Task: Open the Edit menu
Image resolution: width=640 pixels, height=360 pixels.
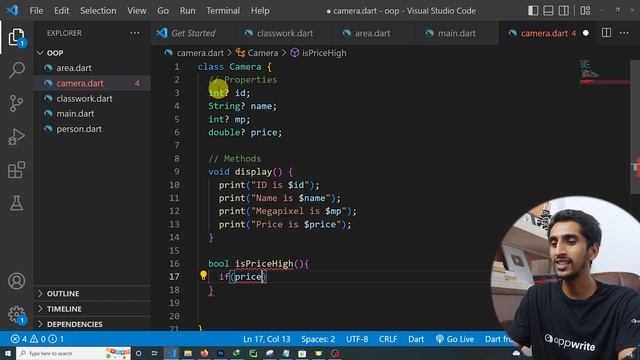Action: (x=62, y=11)
